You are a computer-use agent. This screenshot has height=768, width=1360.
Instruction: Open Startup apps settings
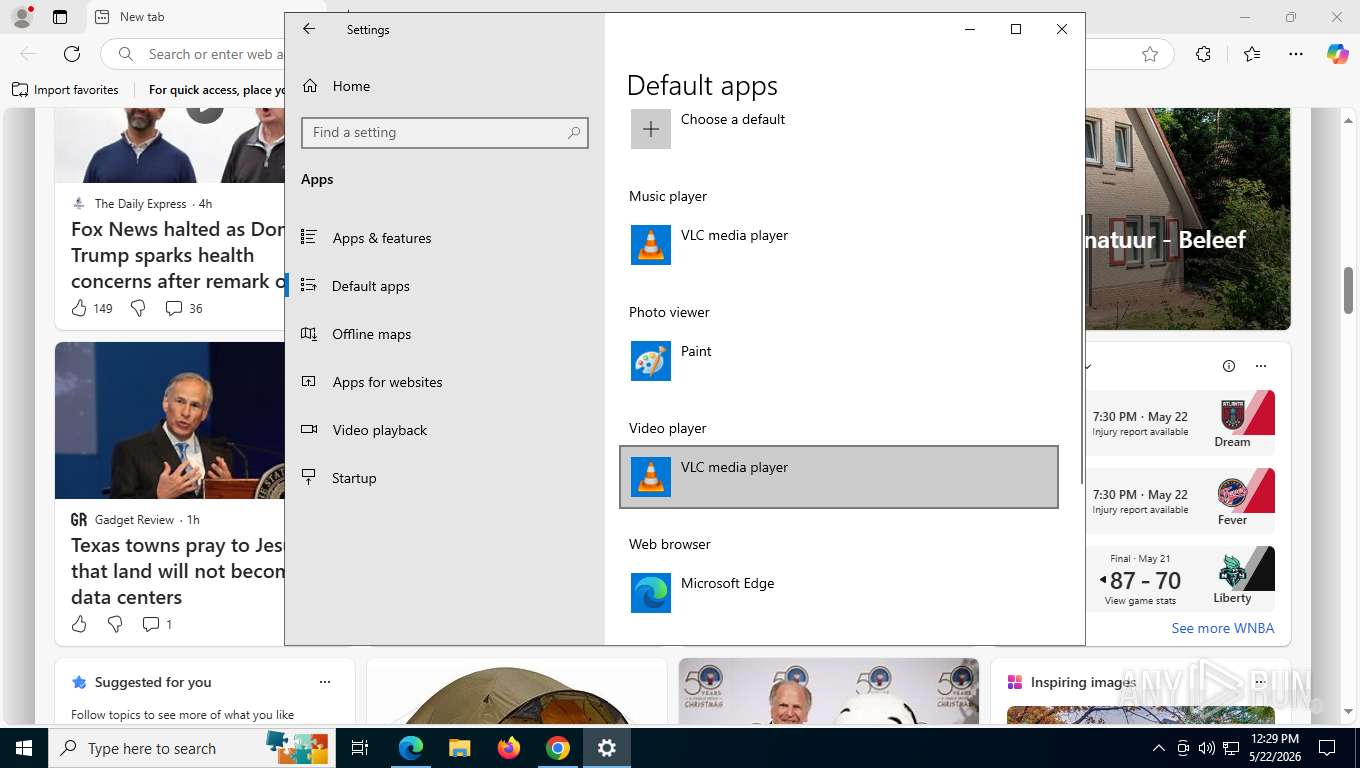[x=444, y=478]
